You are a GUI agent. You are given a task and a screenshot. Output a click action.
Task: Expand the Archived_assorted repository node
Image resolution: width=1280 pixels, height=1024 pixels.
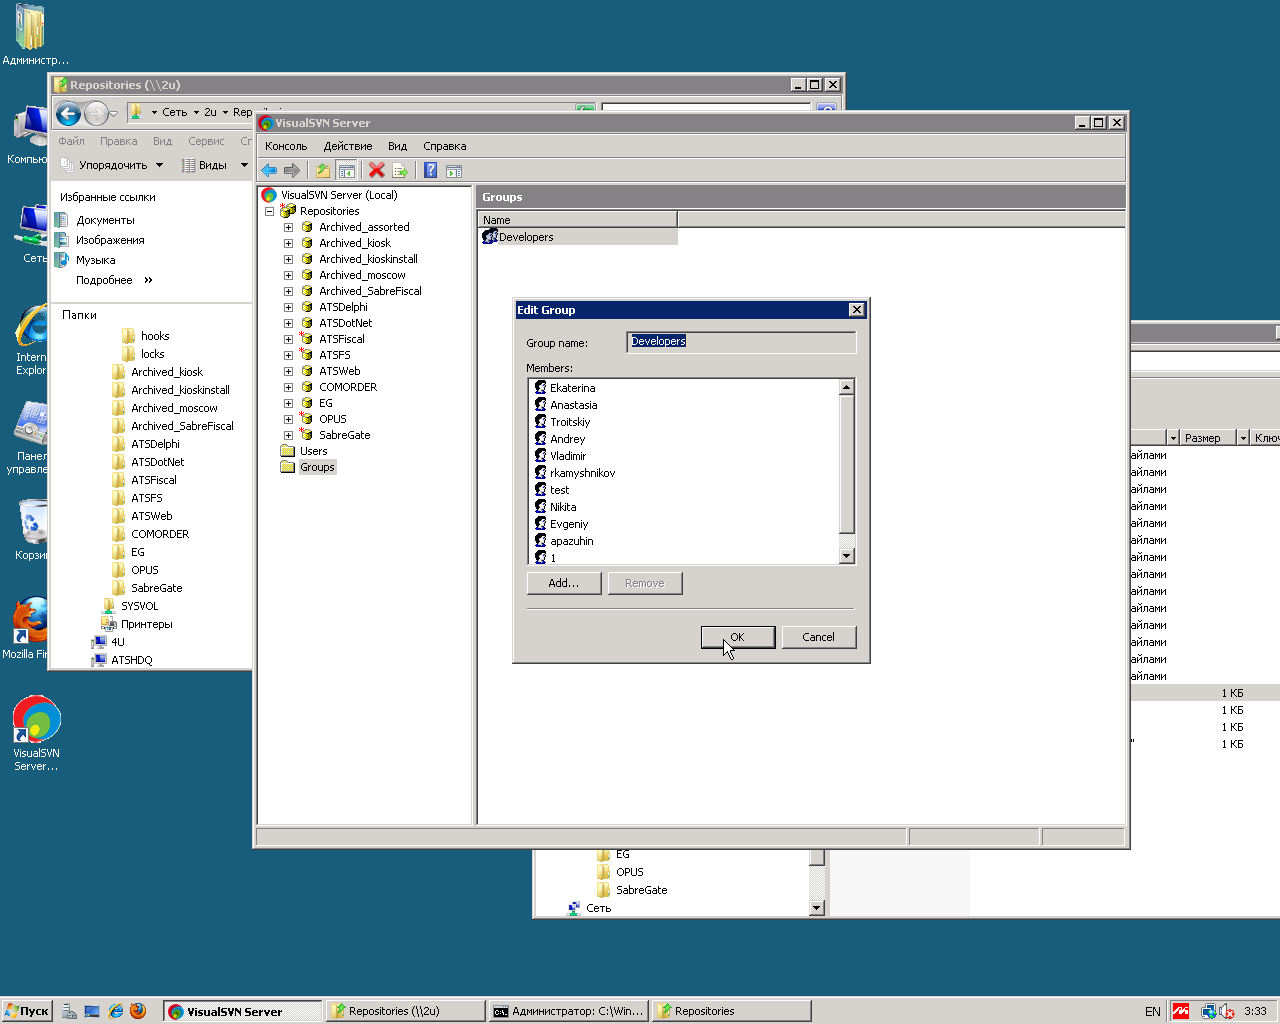point(288,227)
